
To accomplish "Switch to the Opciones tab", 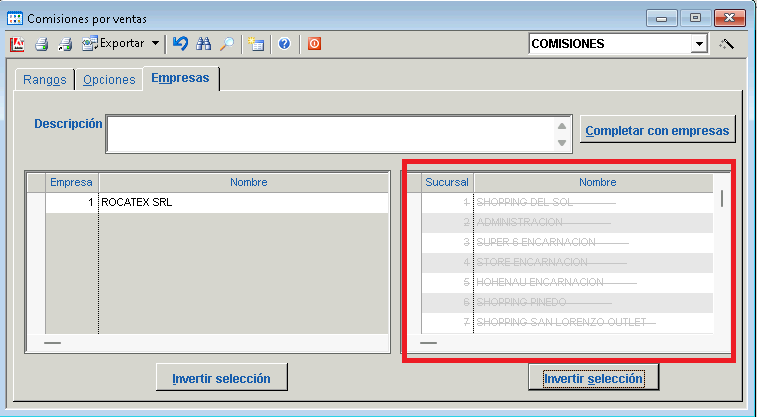I will point(109,80).
